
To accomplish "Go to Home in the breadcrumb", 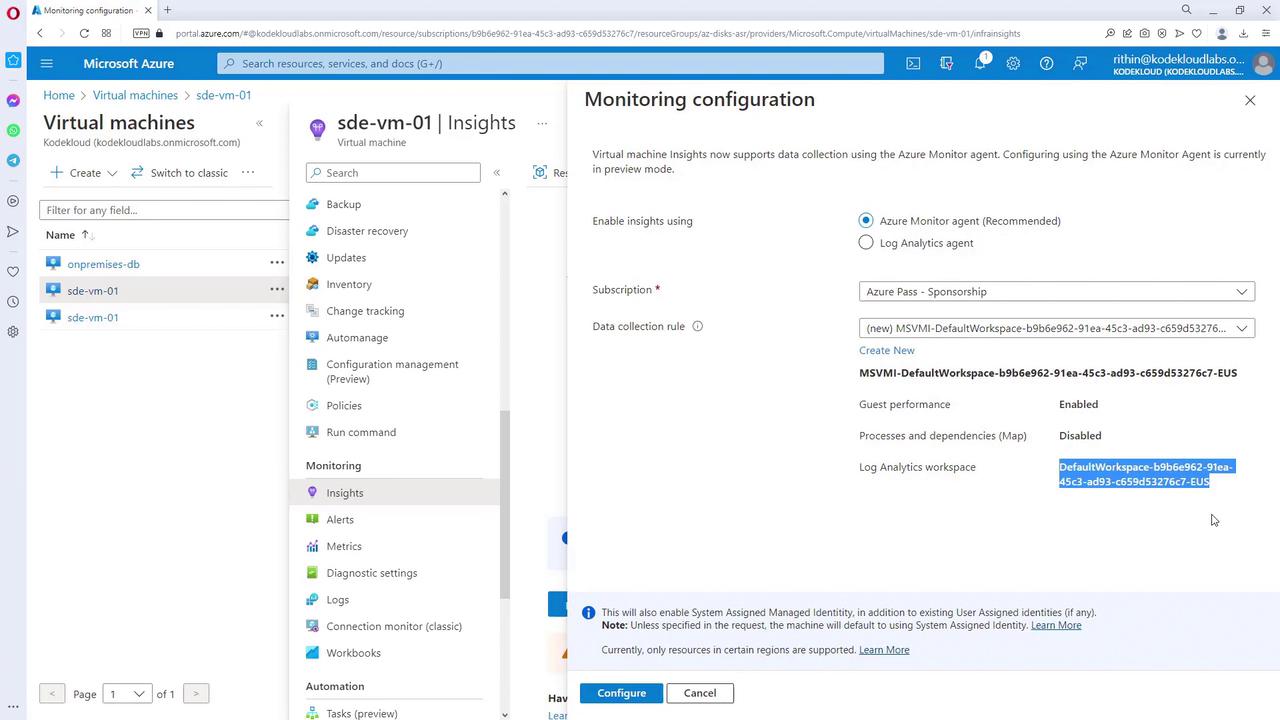I will click(59, 95).
